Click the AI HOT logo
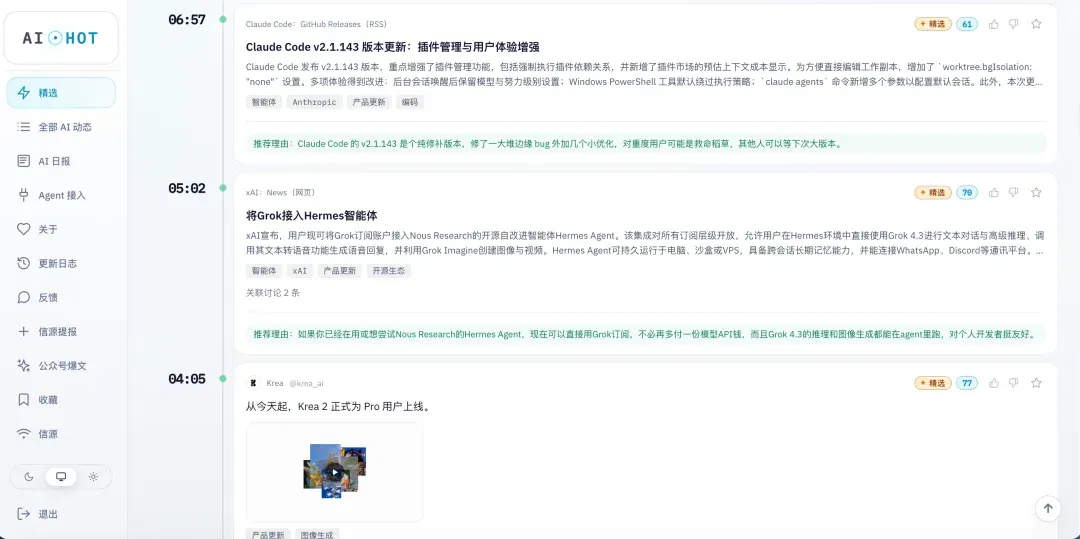The image size is (1080, 539). 61,38
